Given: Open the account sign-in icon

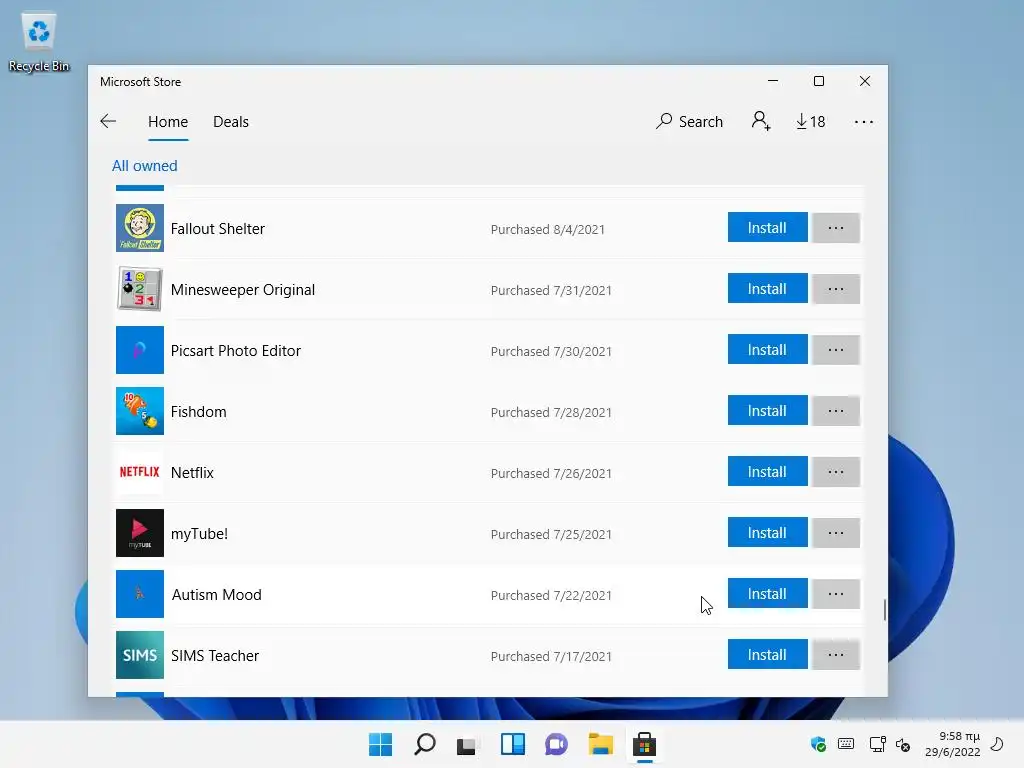Looking at the screenshot, I should 761,121.
